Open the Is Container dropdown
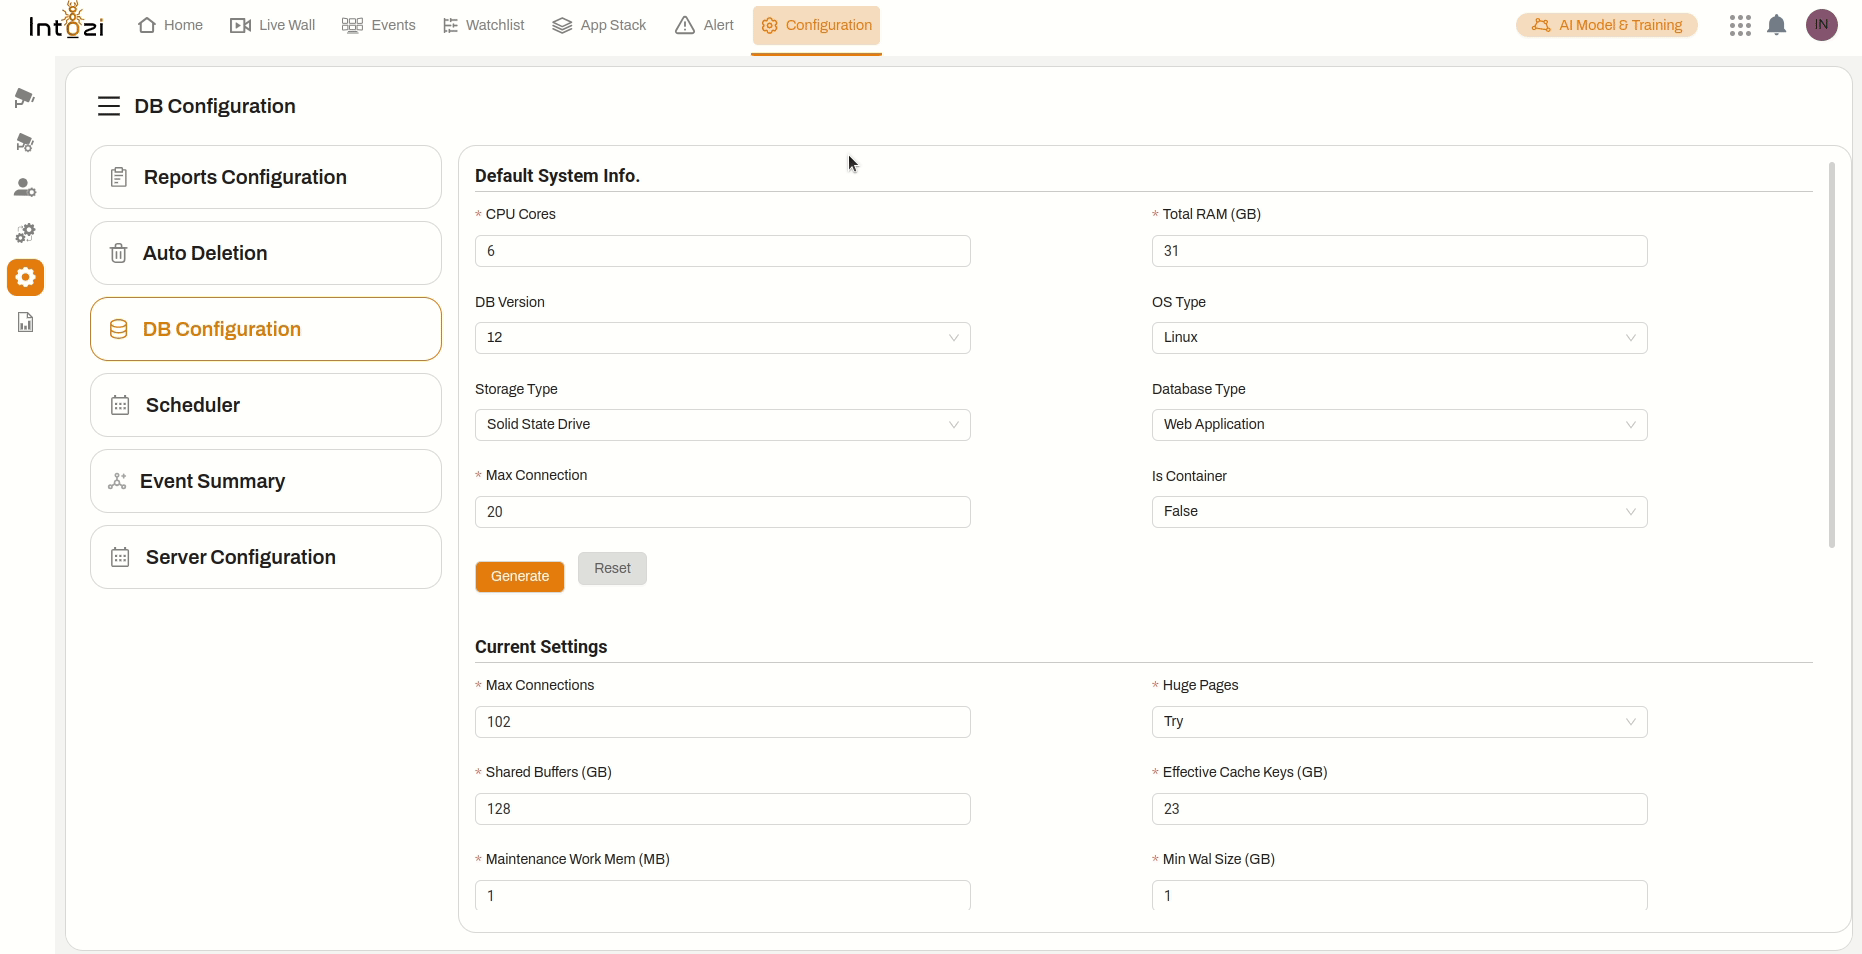The image size is (1862, 954). tap(1399, 512)
